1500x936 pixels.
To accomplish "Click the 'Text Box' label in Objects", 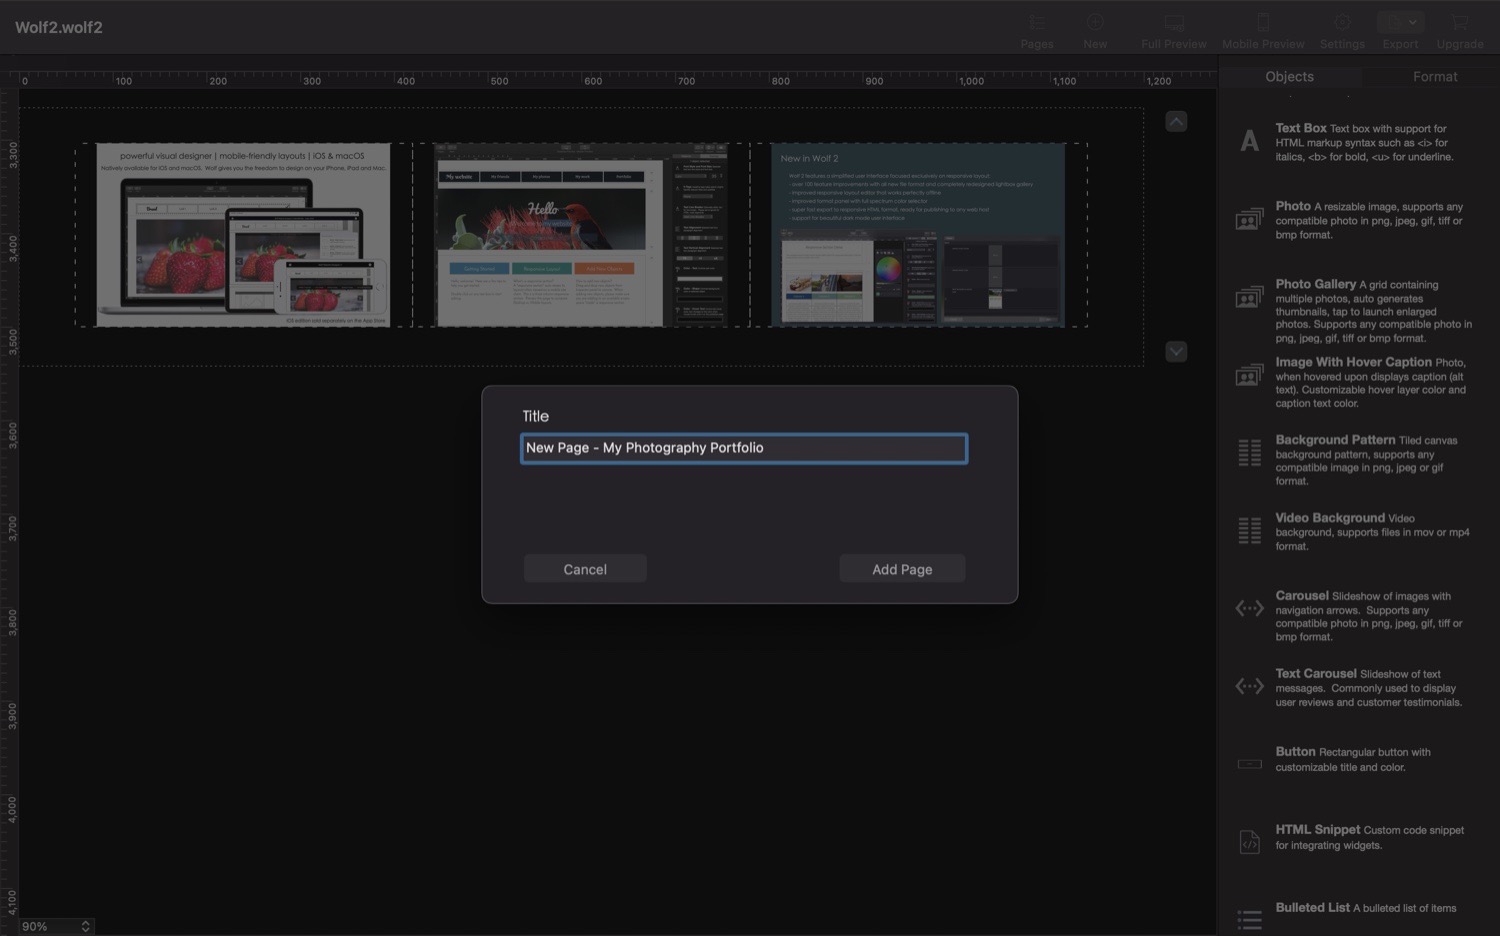I will click(x=1300, y=128).
